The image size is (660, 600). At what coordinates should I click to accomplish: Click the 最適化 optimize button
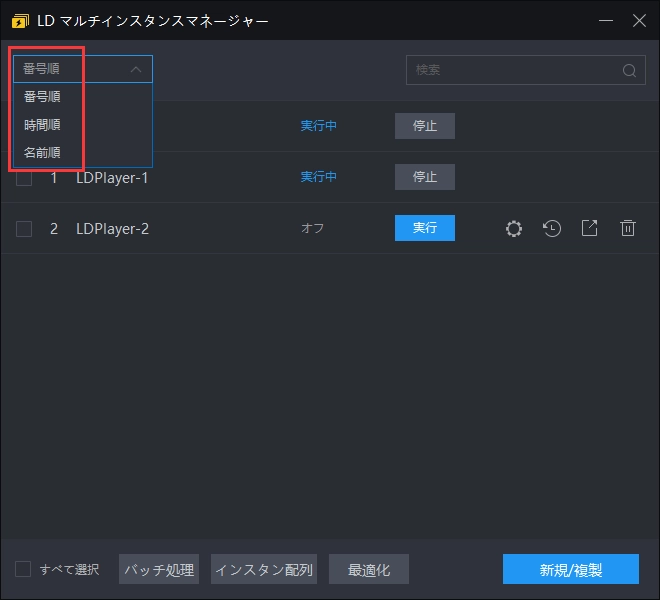(x=369, y=569)
